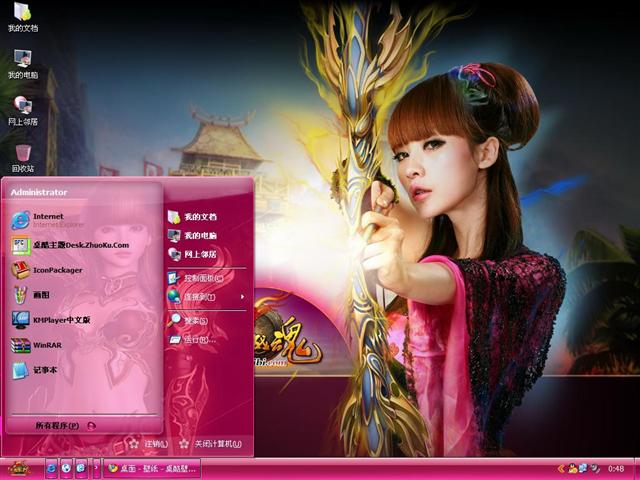
Task: Click the third quick launch icon
Action: click(x=81, y=469)
